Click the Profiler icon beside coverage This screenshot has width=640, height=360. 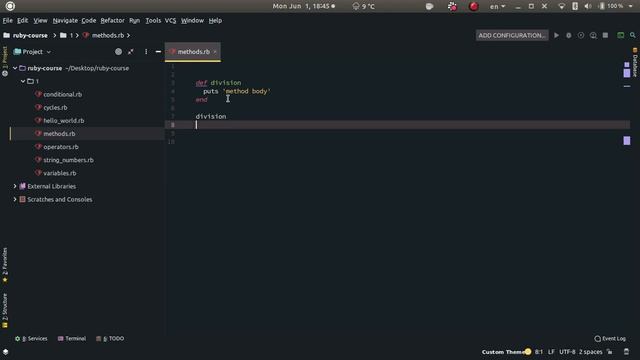[x=593, y=36]
